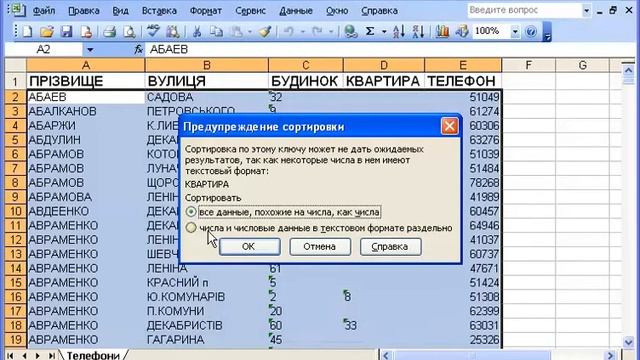
Task: Select column F header
Action: (x=529, y=65)
